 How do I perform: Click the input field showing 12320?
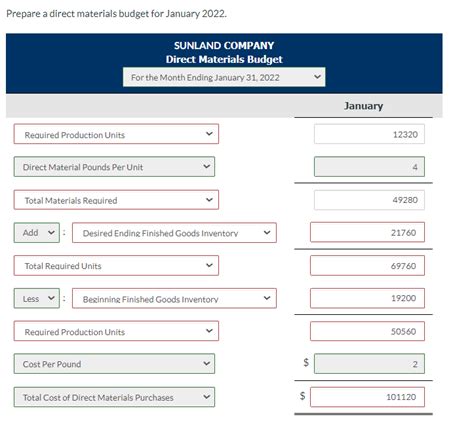tap(369, 134)
